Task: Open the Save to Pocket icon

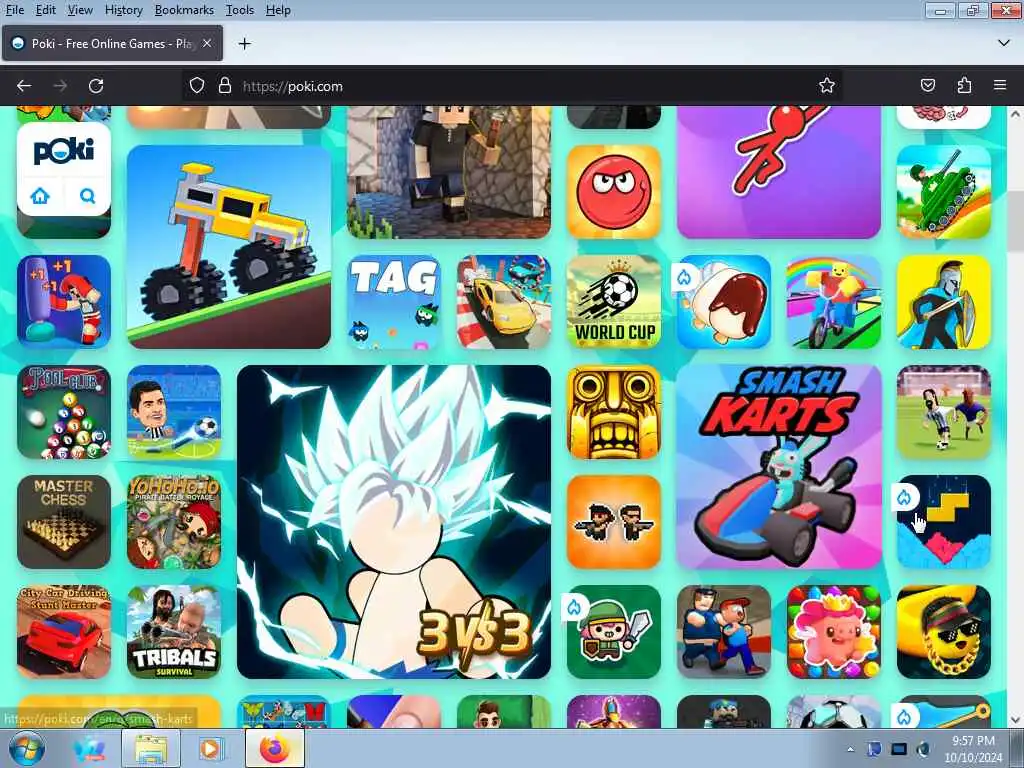Action: pos(927,86)
